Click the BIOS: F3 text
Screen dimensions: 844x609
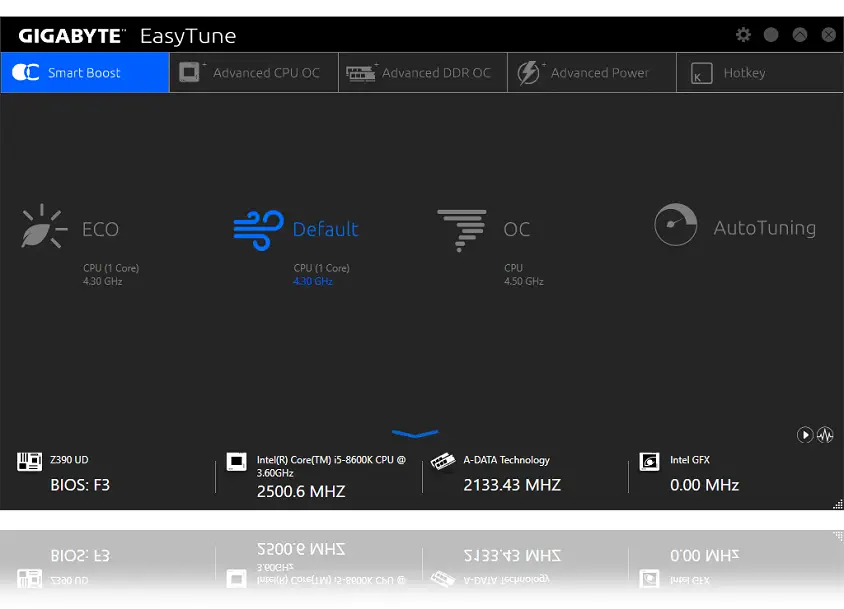[x=80, y=485]
